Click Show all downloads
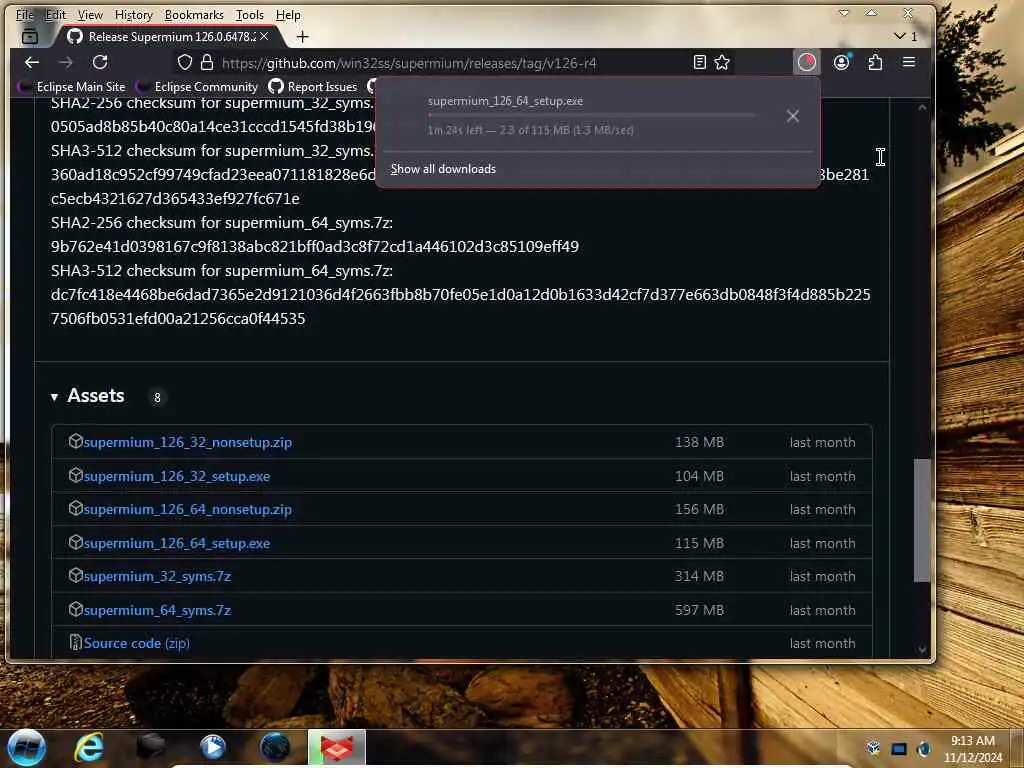This screenshot has height=768, width=1024. (443, 169)
